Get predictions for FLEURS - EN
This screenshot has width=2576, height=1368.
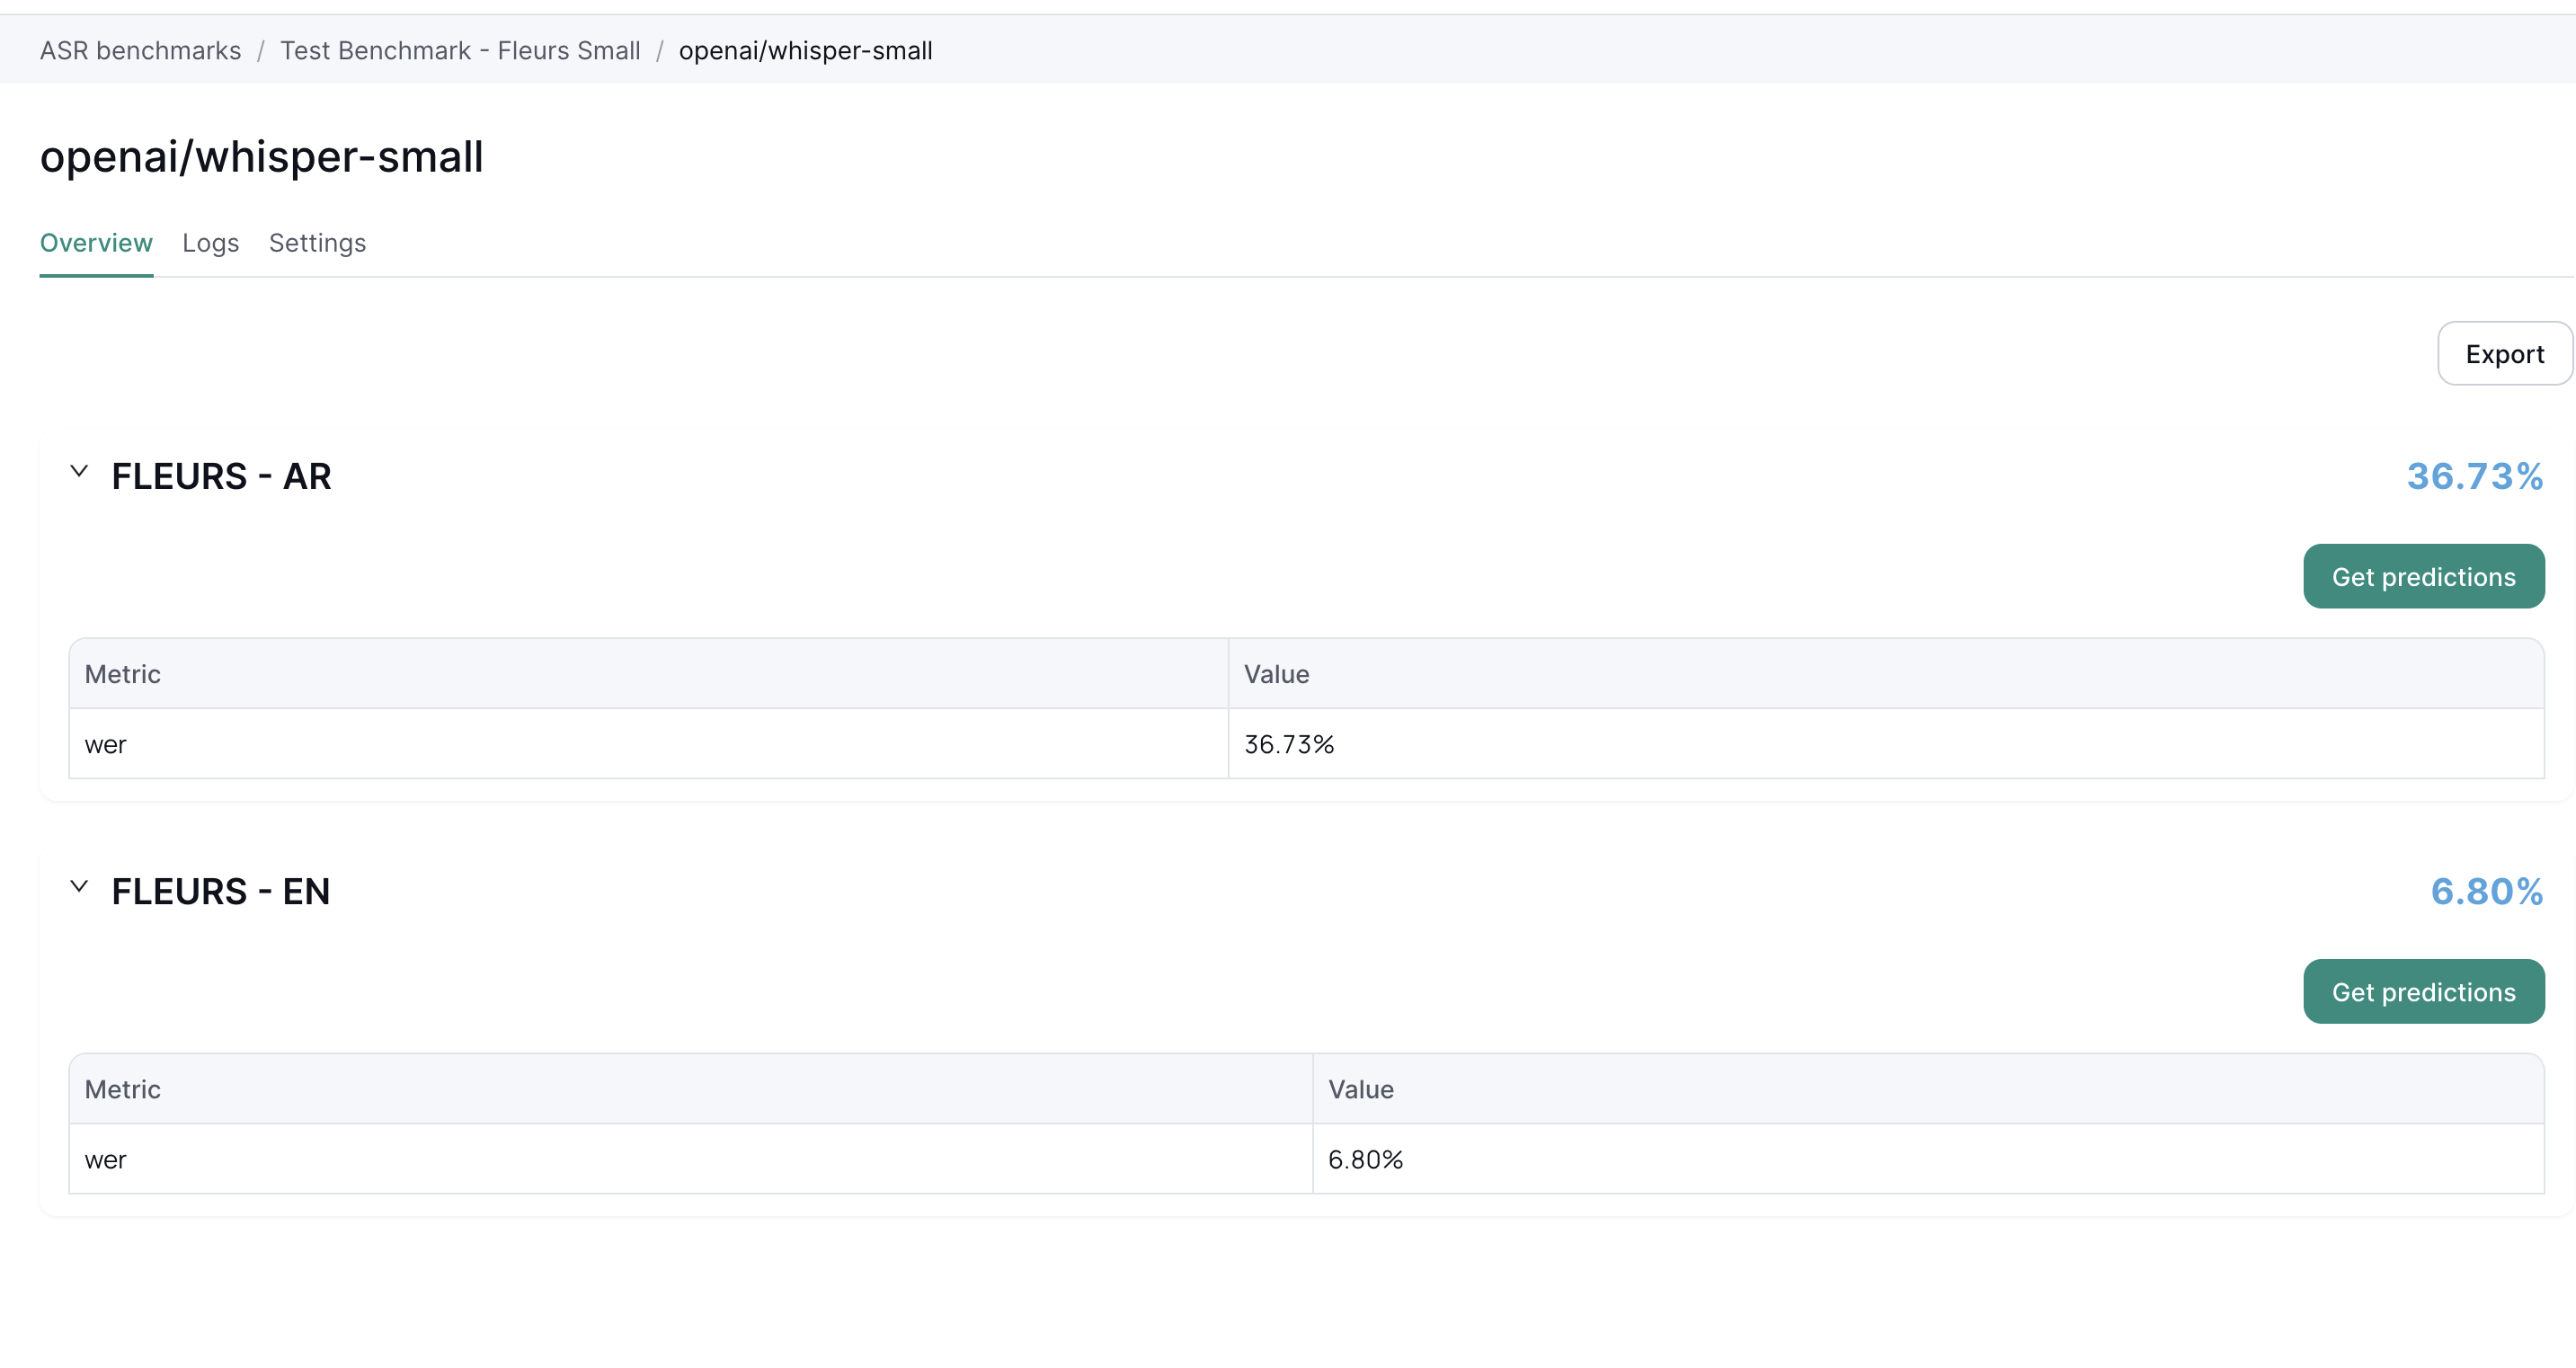tap(2423, 992)
